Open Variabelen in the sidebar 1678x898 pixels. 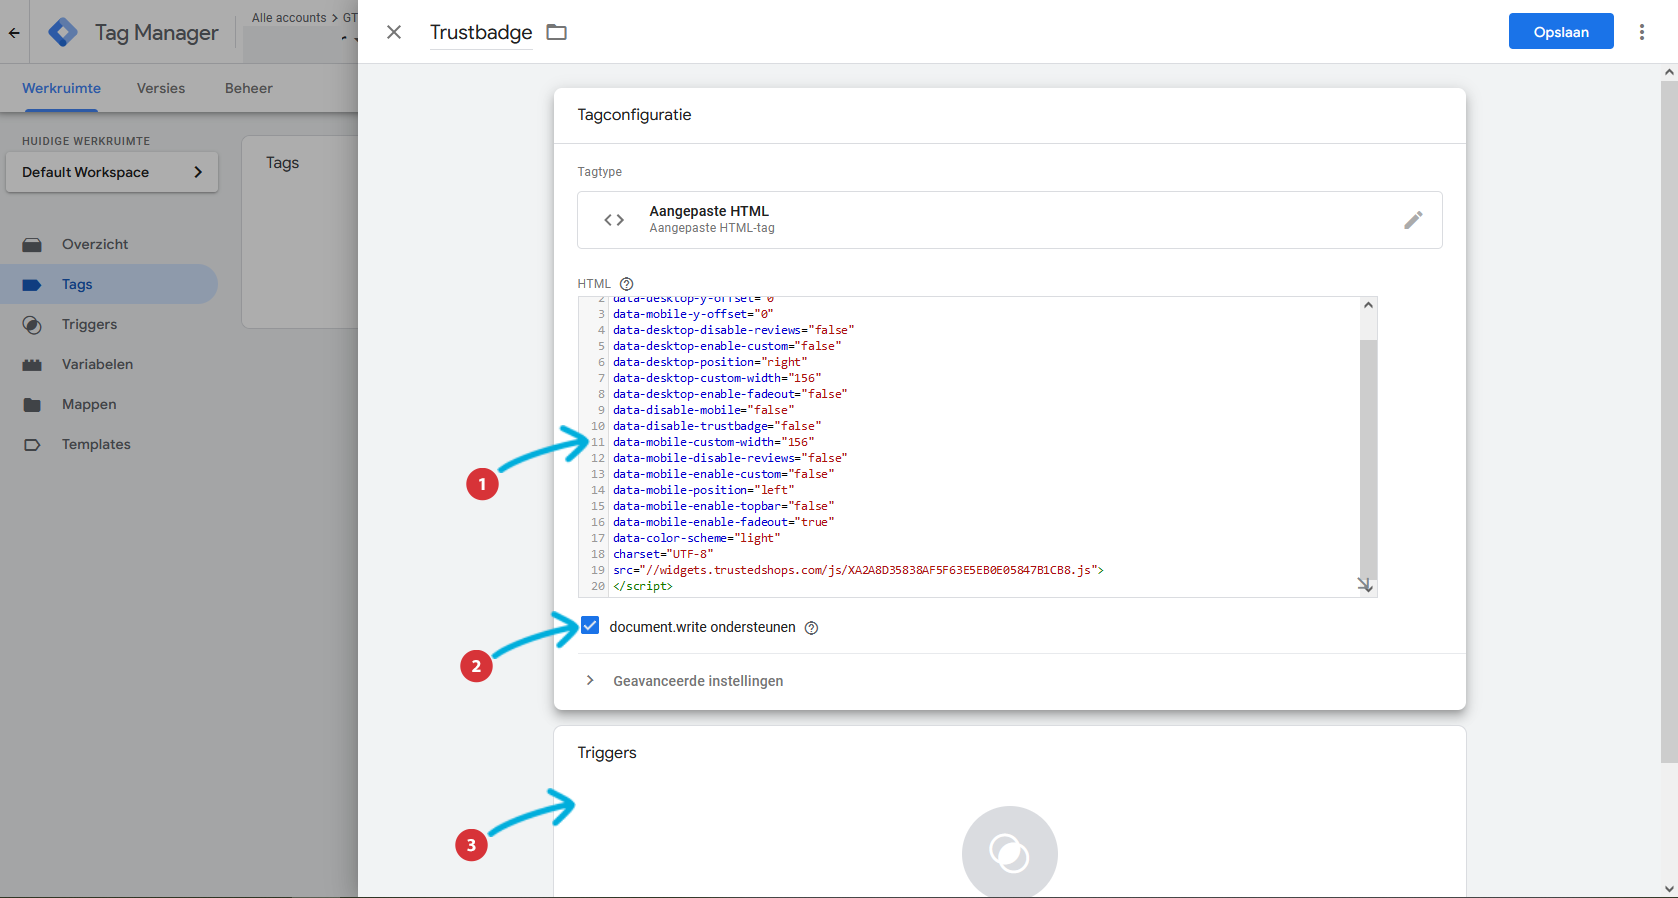point(108,364)
